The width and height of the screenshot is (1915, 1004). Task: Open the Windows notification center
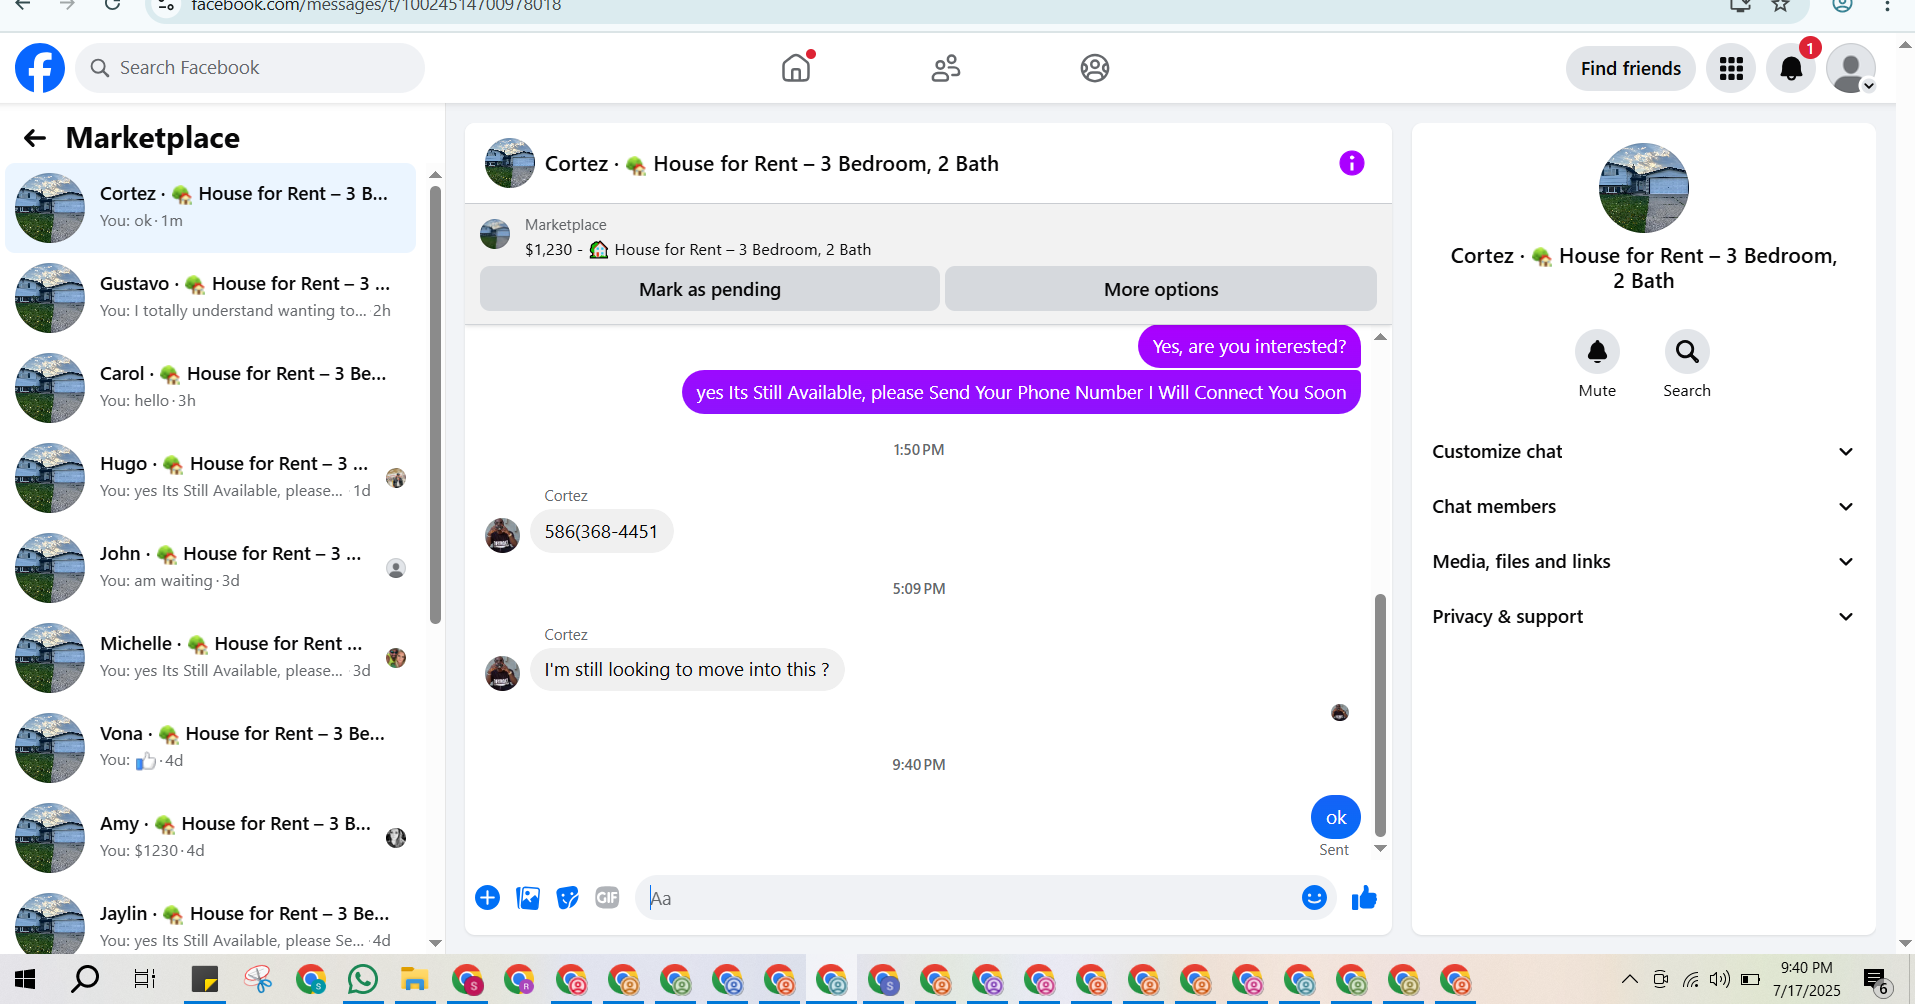pyautogui.click(x=1876, y=981)
